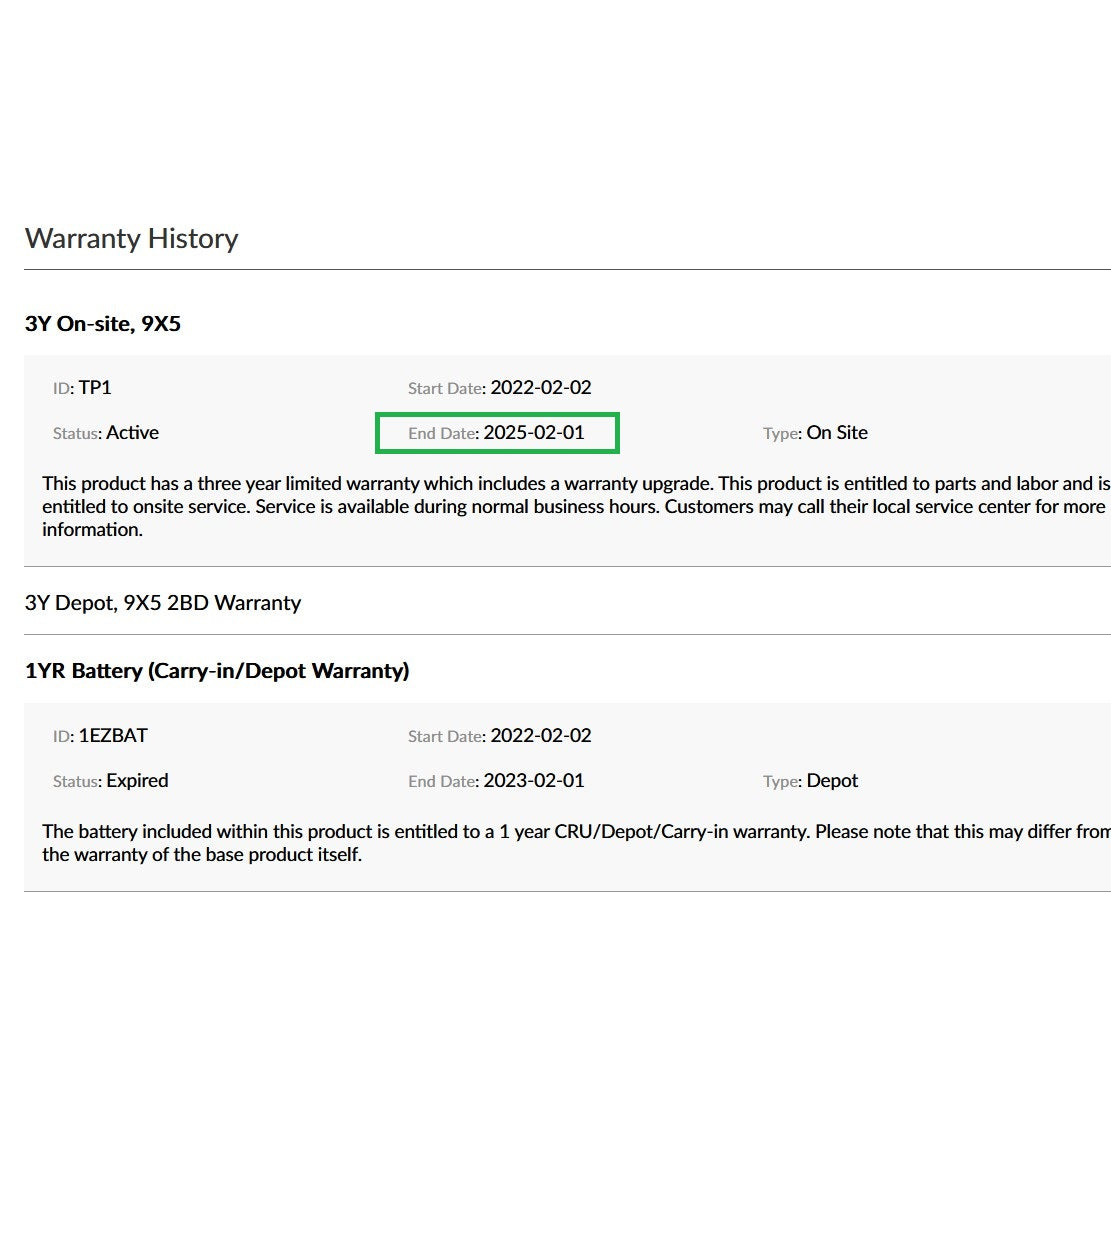Select the warranty ID value TP1
1111x1236 pixels.
coord(95,388)
